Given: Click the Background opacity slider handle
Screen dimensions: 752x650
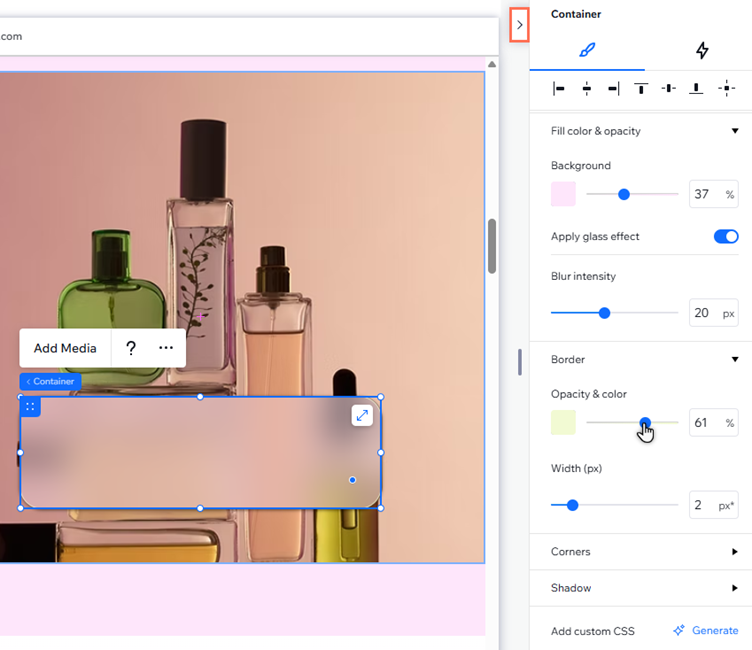Looking at the screenshot, I should click(623, 194).
